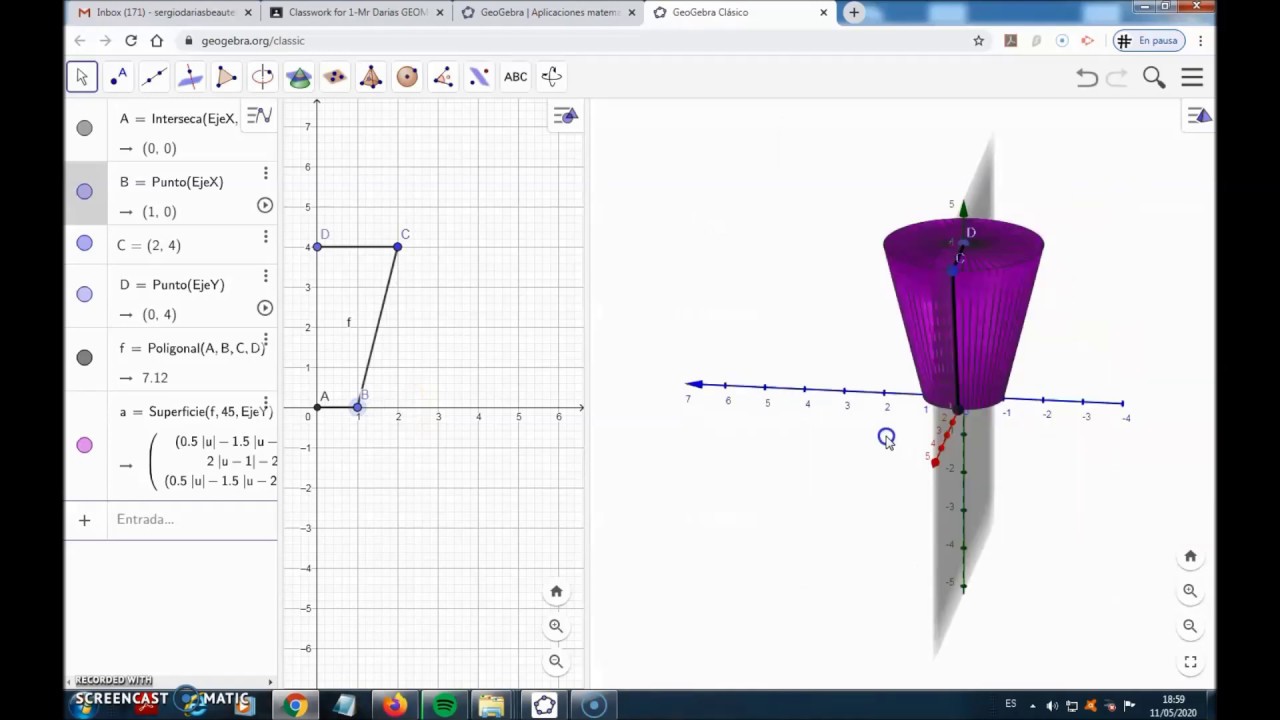The image size is (1280, 720).
Task: Select the Reflect about plane tool
Action: (x=478, y=77)
